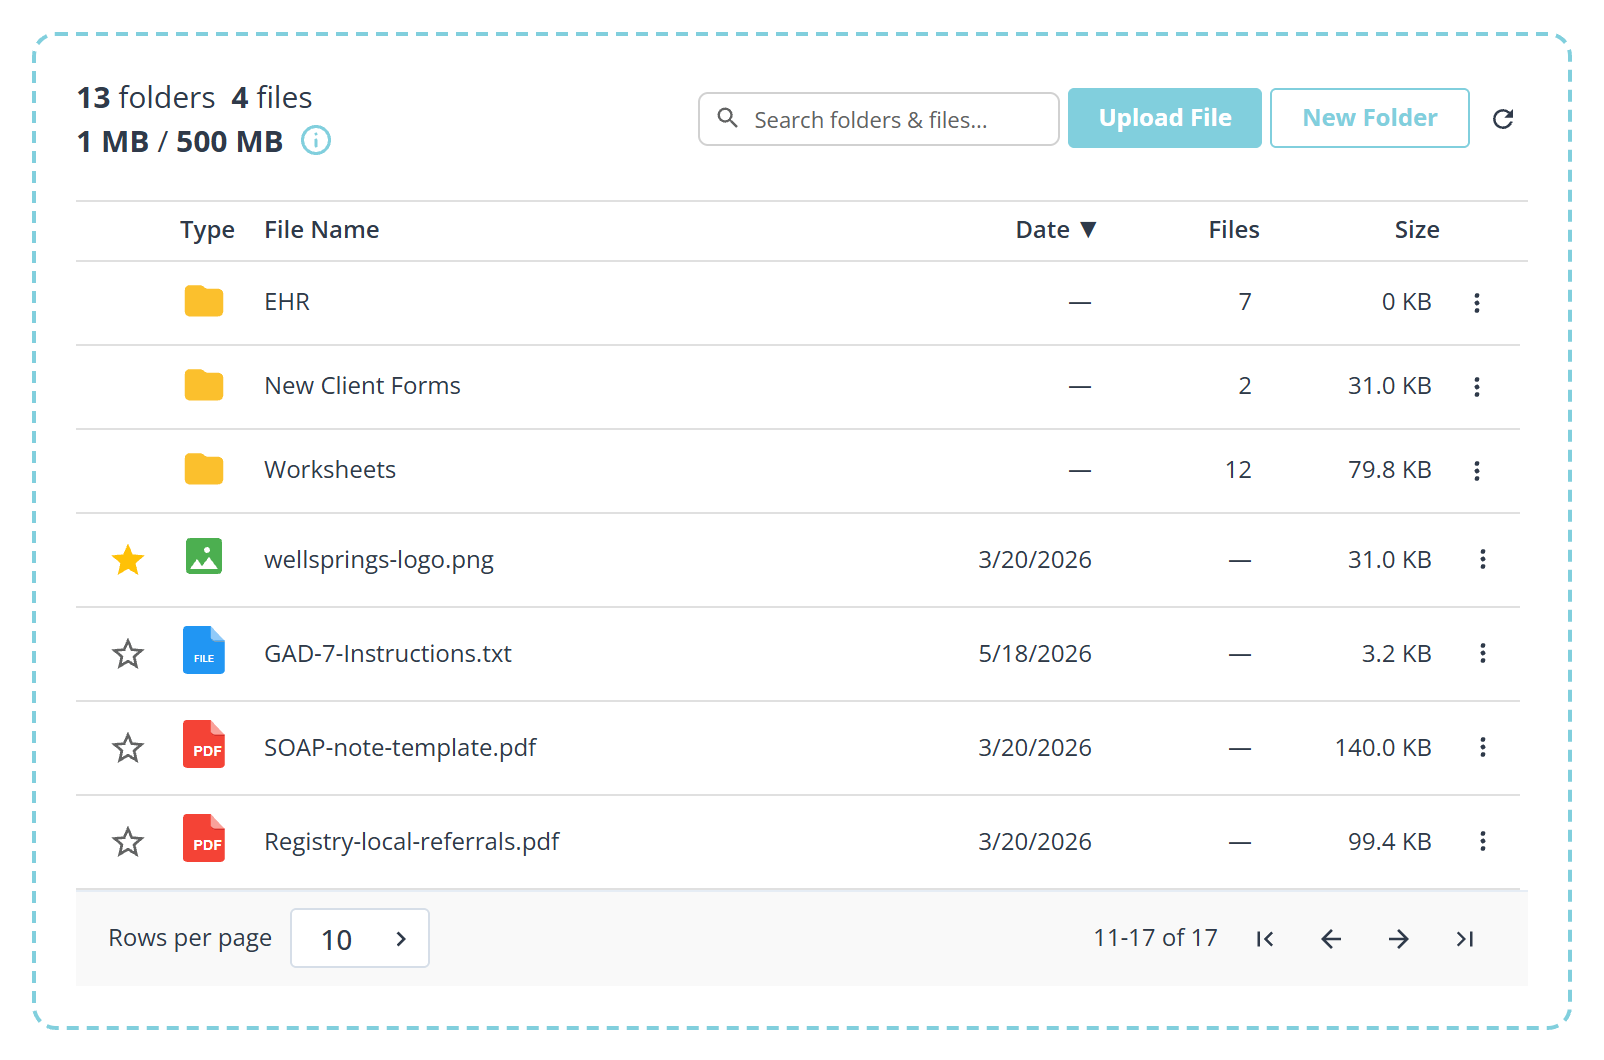
Task: Click the PDF icon for SOAP-note-template.pdf
Action: coord(204,744)
